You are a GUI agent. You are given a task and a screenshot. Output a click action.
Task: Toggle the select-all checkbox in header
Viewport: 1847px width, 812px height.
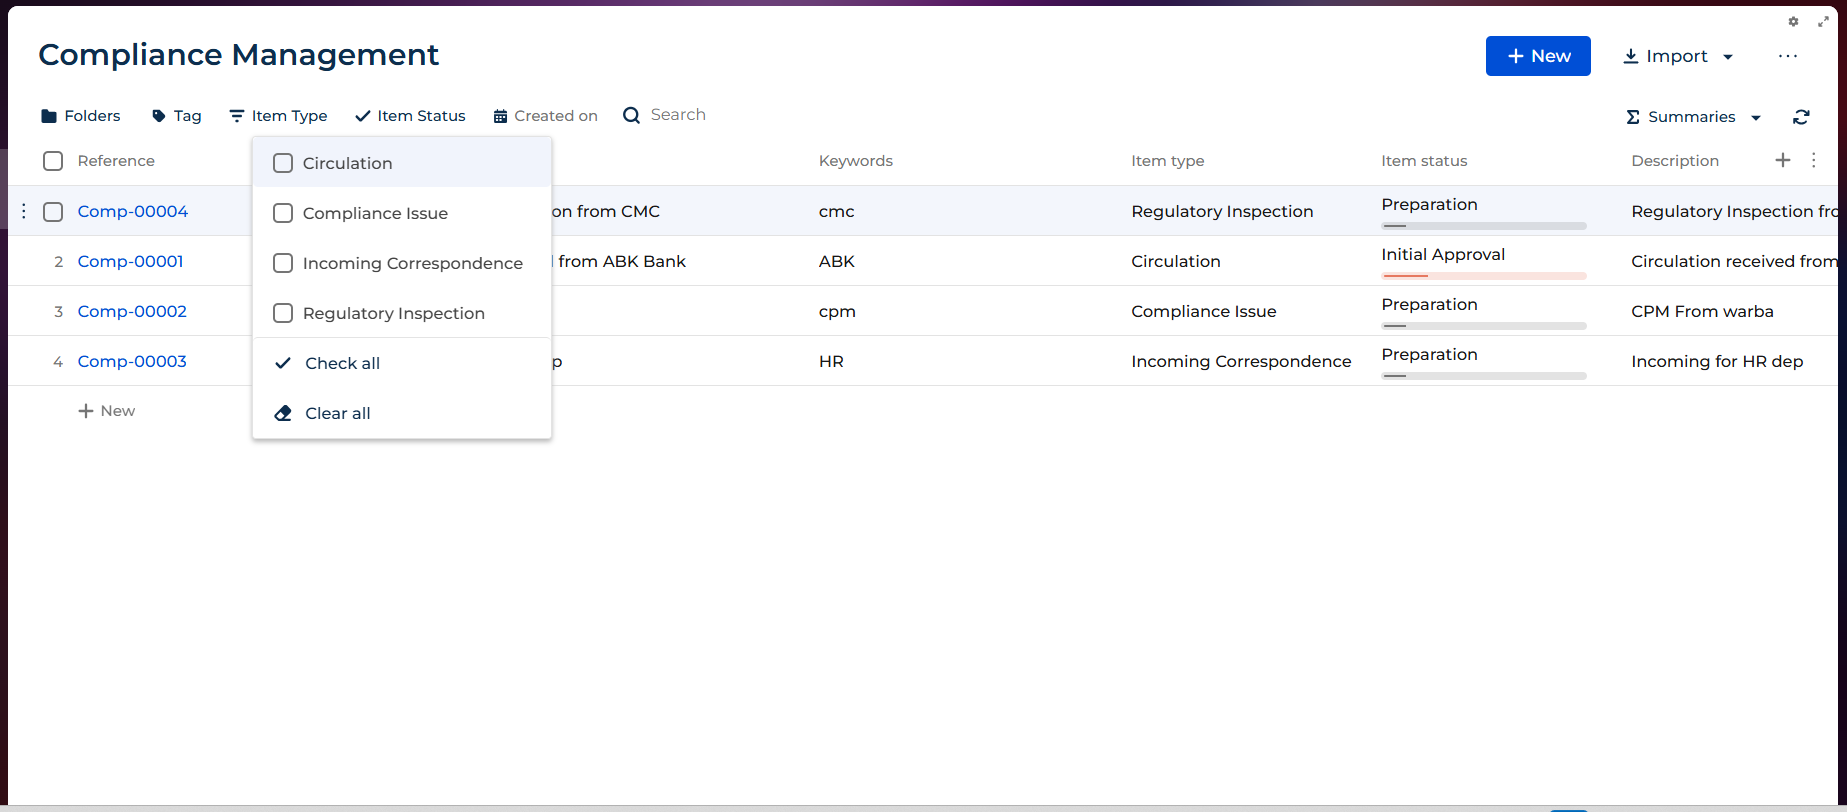(53, 161)
